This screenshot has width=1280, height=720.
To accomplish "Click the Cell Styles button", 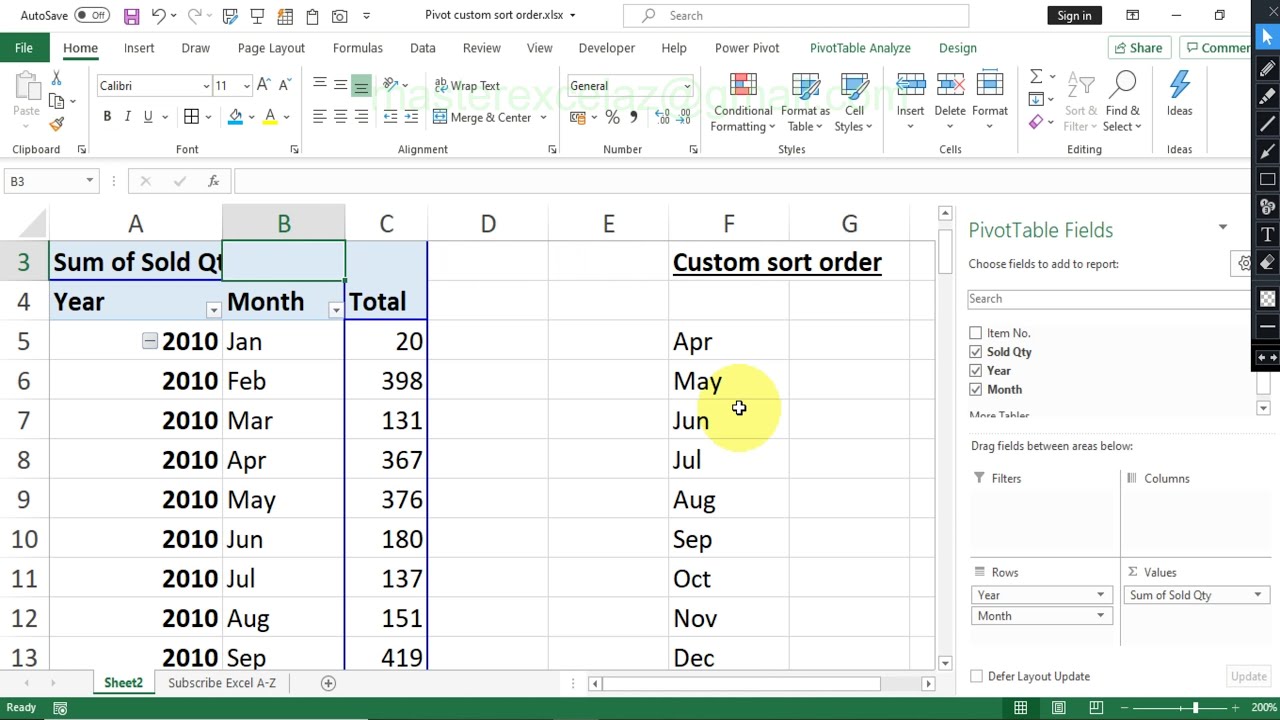I will tap(853, 102).
